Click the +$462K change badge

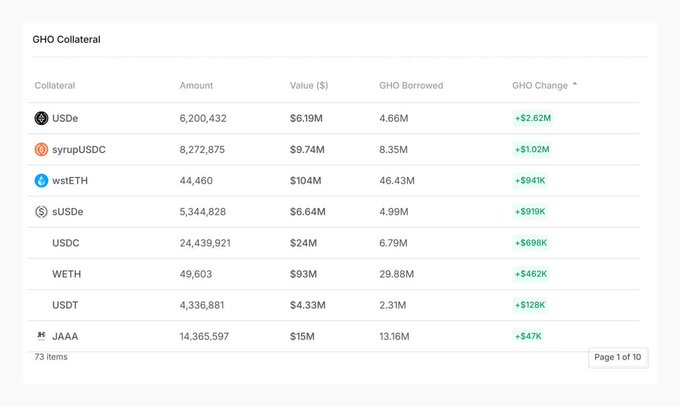(x=531, y=274)
